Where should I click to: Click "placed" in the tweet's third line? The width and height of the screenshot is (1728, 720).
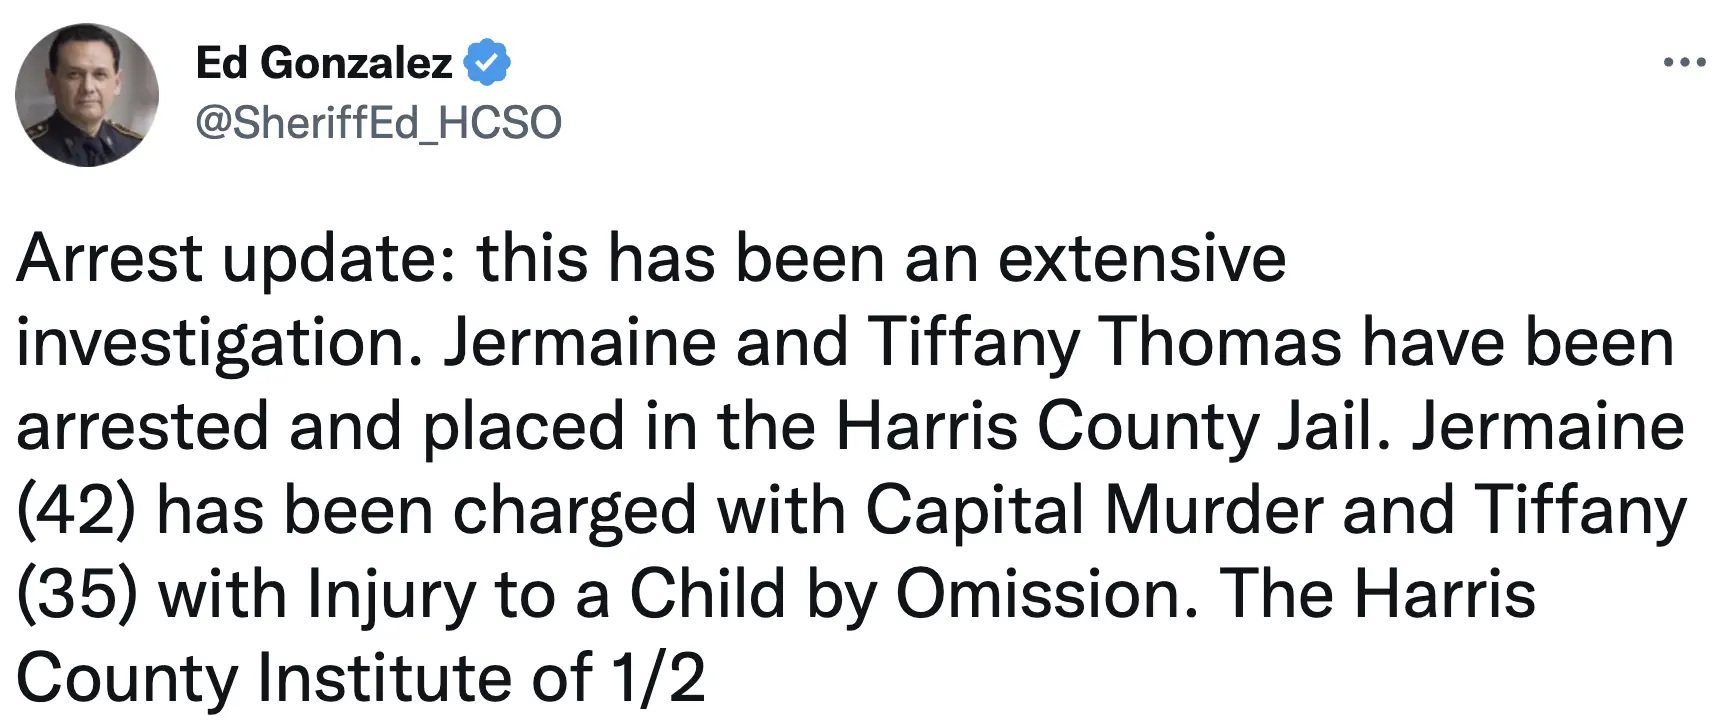pyautogui.click(x=523, y=427)
